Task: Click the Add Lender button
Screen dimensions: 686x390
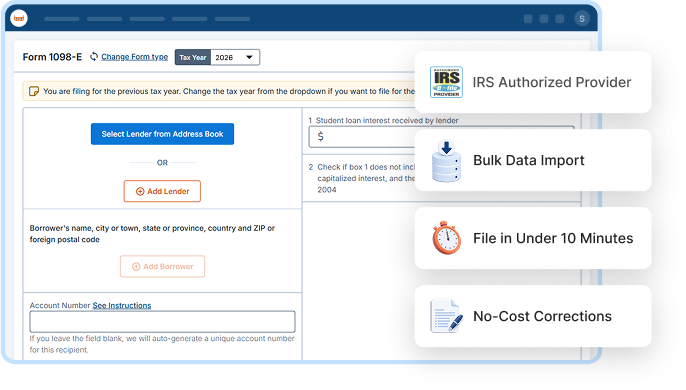Action: coord(162,191)
